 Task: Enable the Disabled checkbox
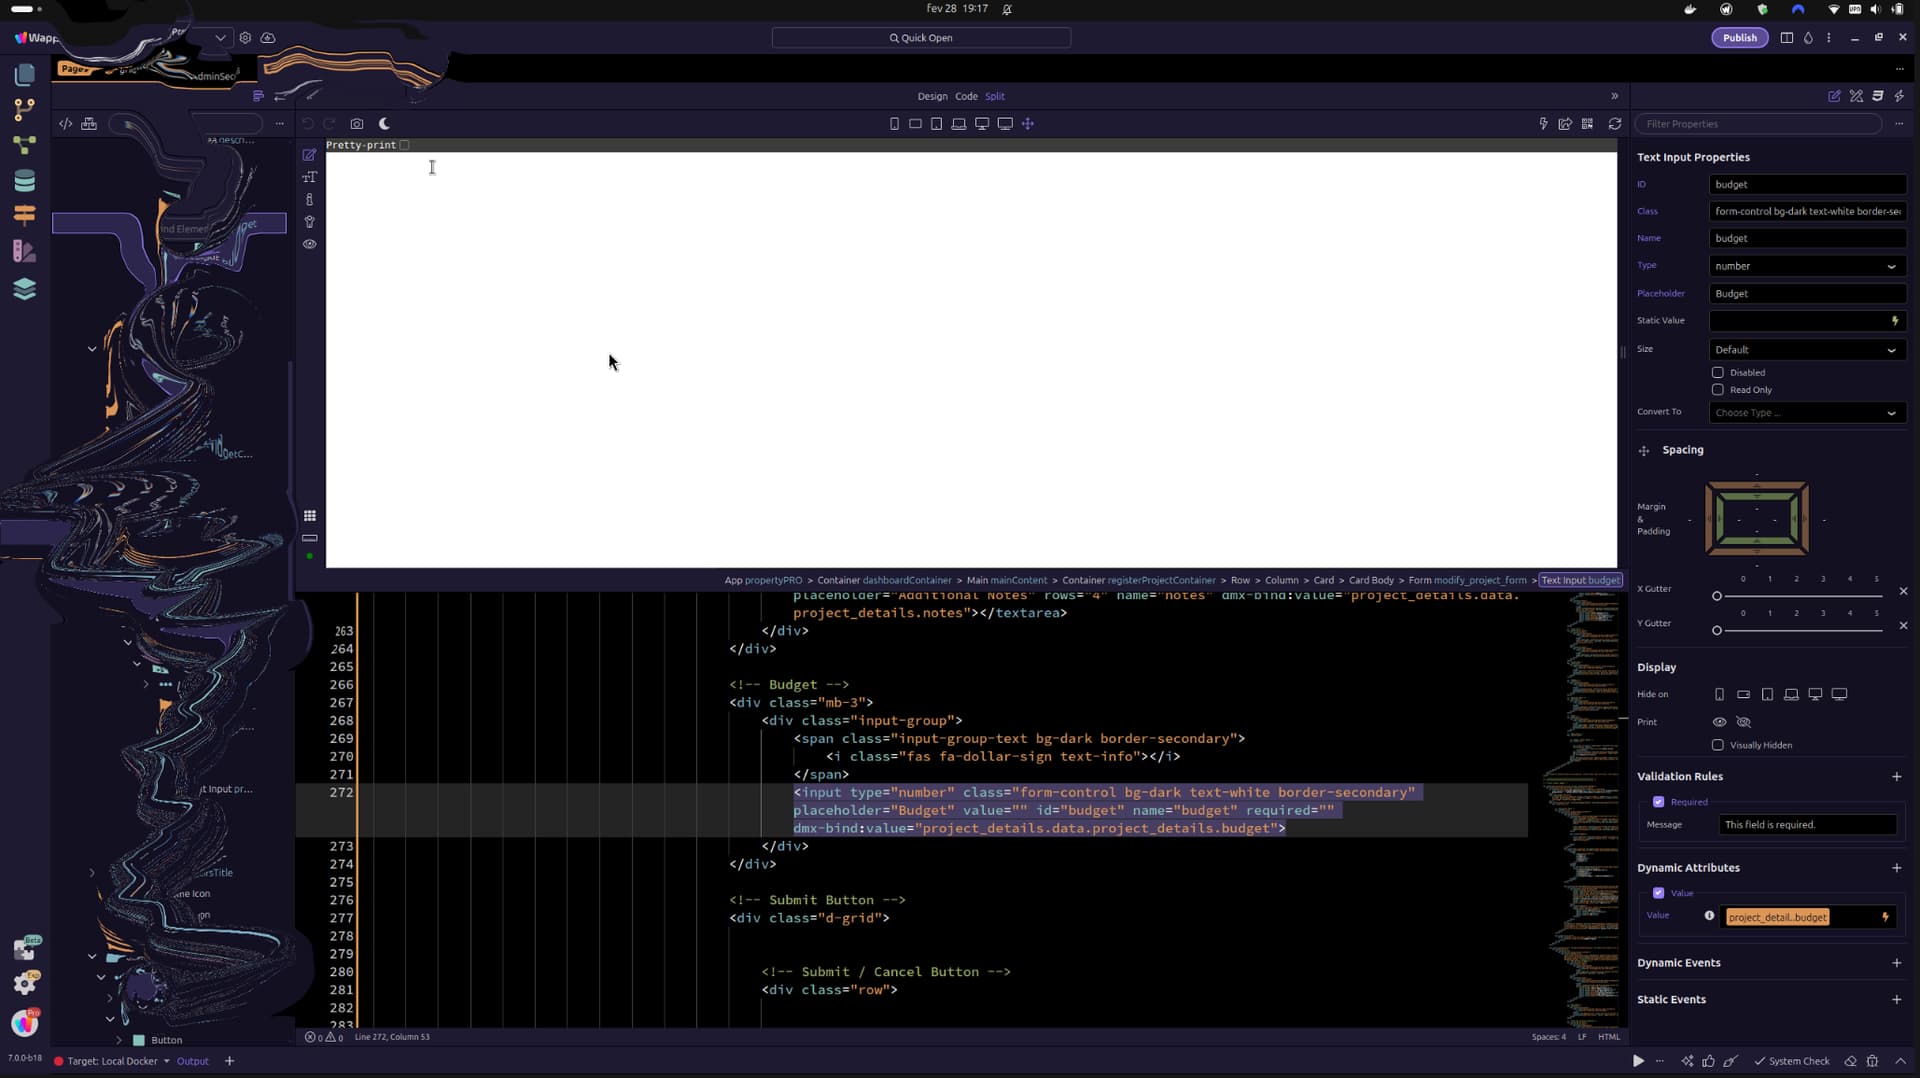click(x=1718, y=373)
